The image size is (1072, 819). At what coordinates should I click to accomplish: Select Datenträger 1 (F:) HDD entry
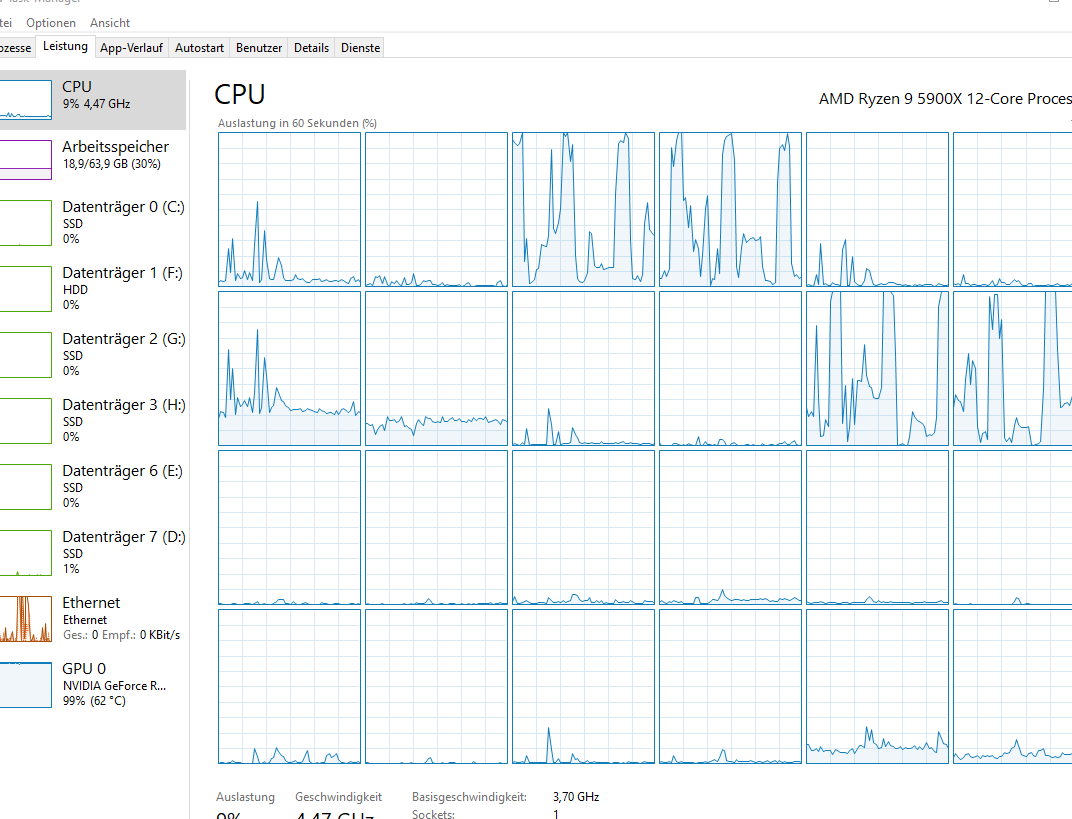[92, 288]
